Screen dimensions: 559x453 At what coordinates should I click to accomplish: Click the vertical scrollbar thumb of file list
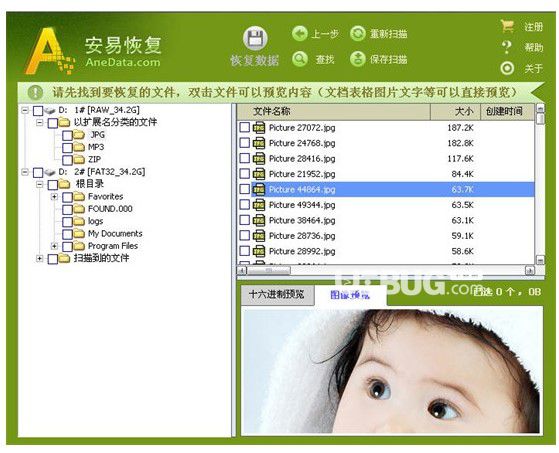(x=540, y=119)
